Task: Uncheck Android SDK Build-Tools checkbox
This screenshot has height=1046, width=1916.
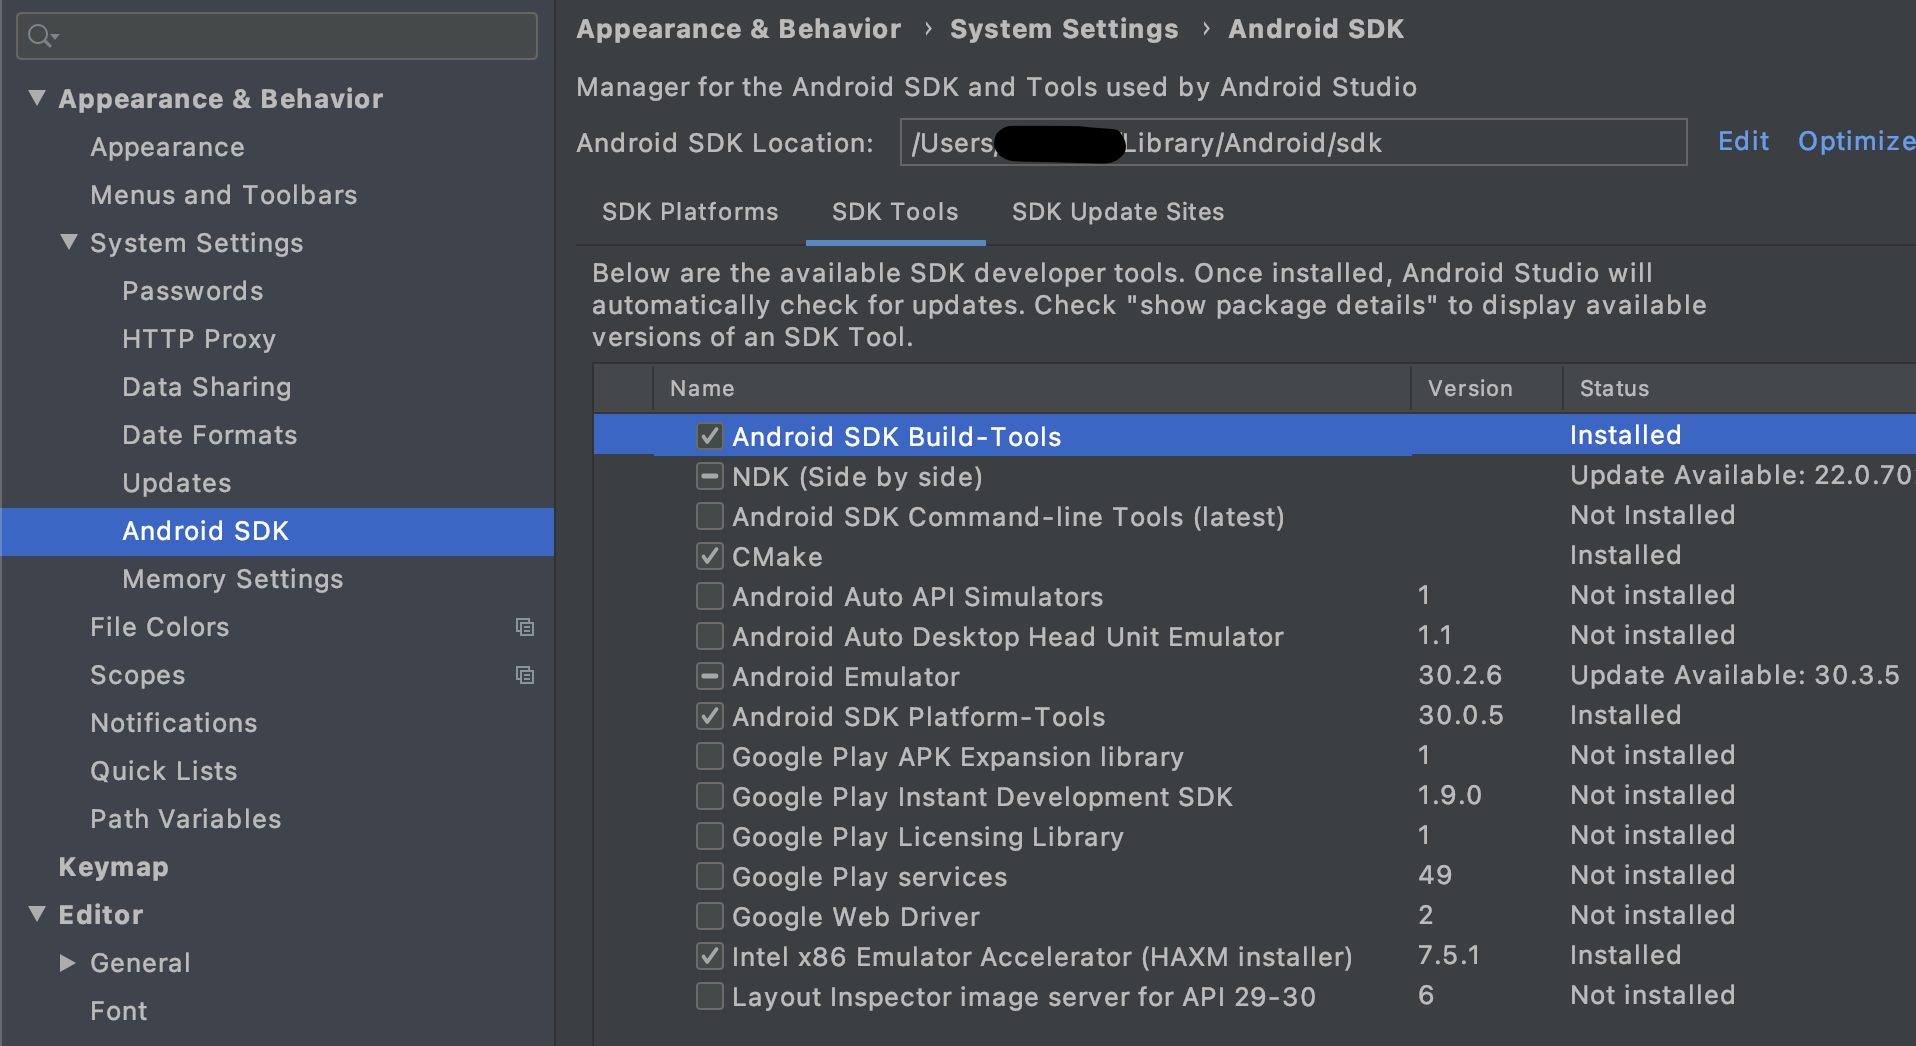Action: [x=710, y=436]
